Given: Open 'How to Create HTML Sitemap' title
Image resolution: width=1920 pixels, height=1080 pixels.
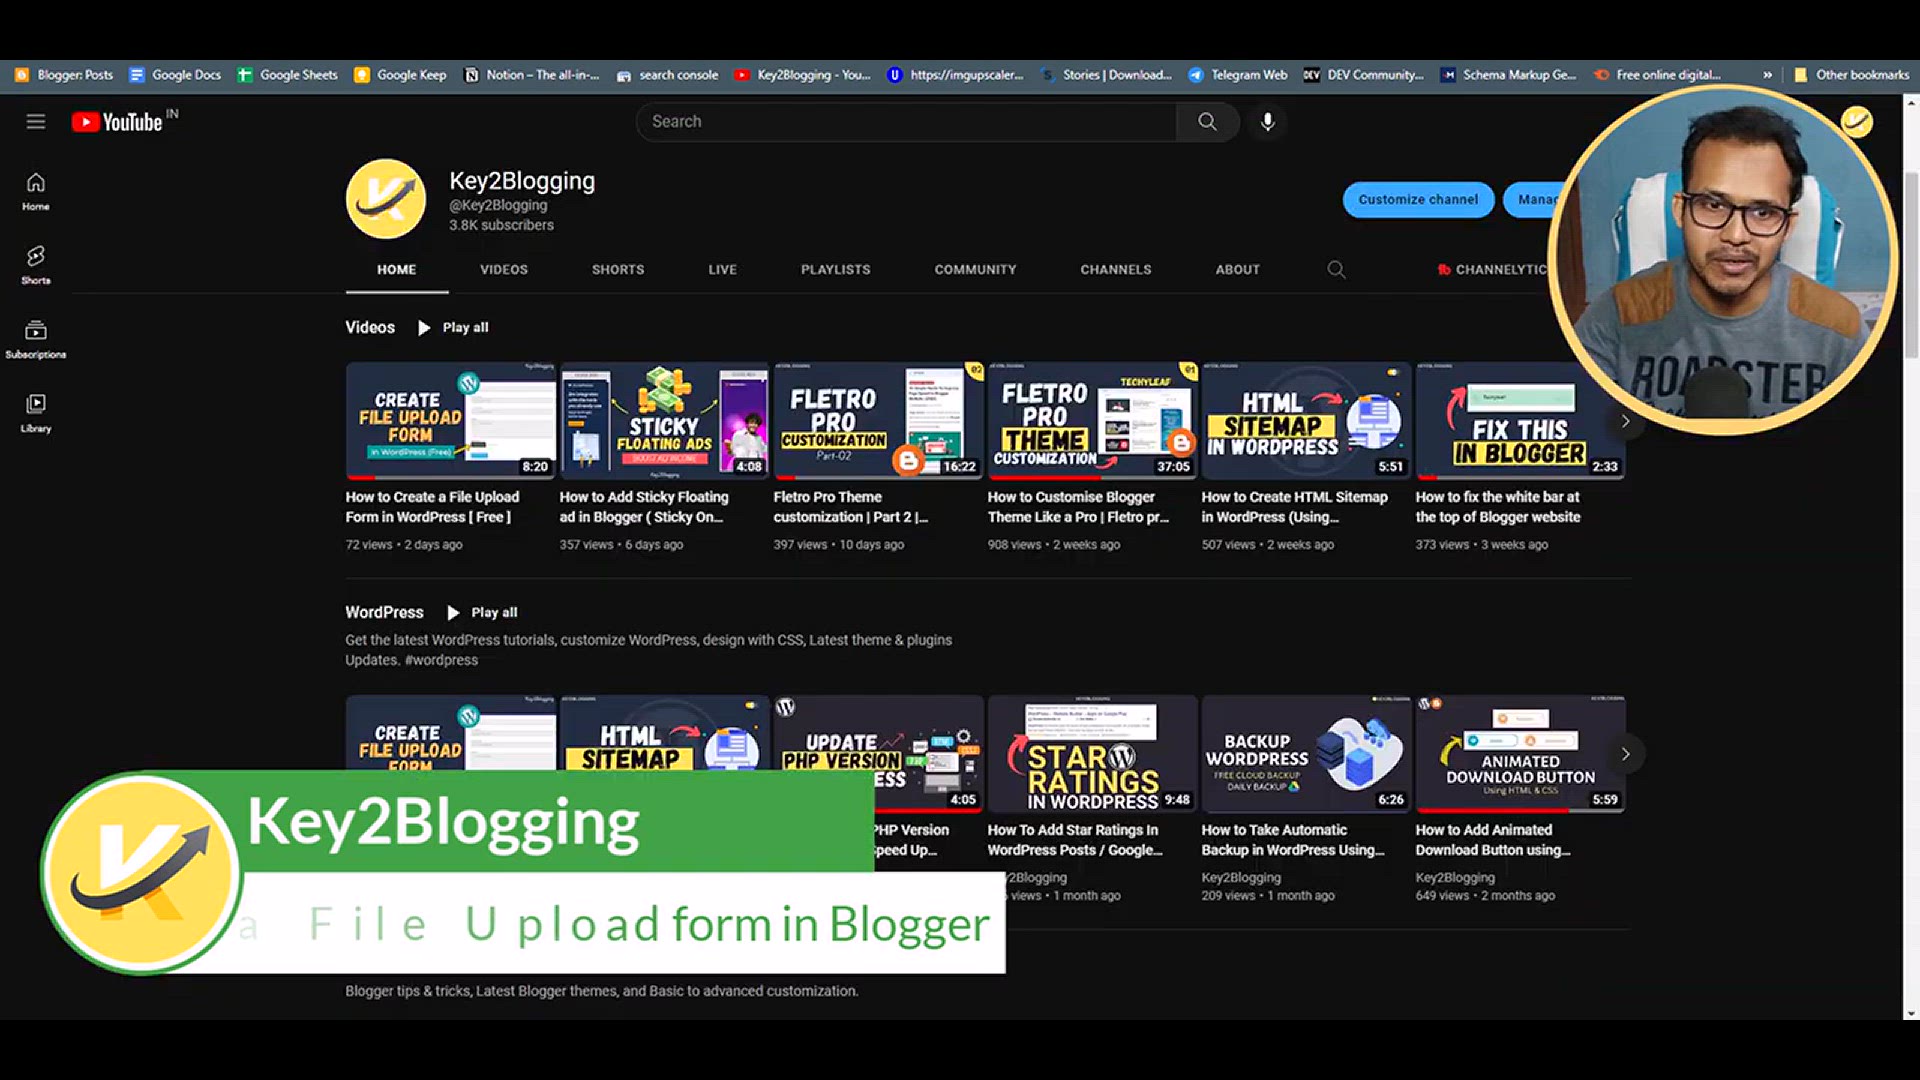Looking at the screenshot, I should (x=1295, y=507).
